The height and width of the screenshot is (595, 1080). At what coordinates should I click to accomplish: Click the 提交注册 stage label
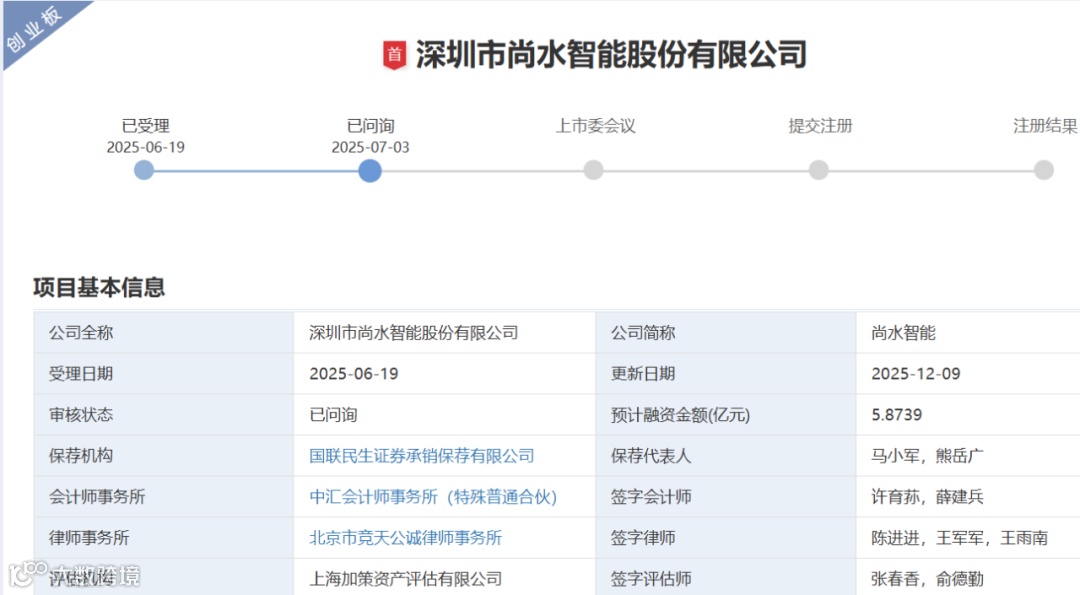coord(820,126)
